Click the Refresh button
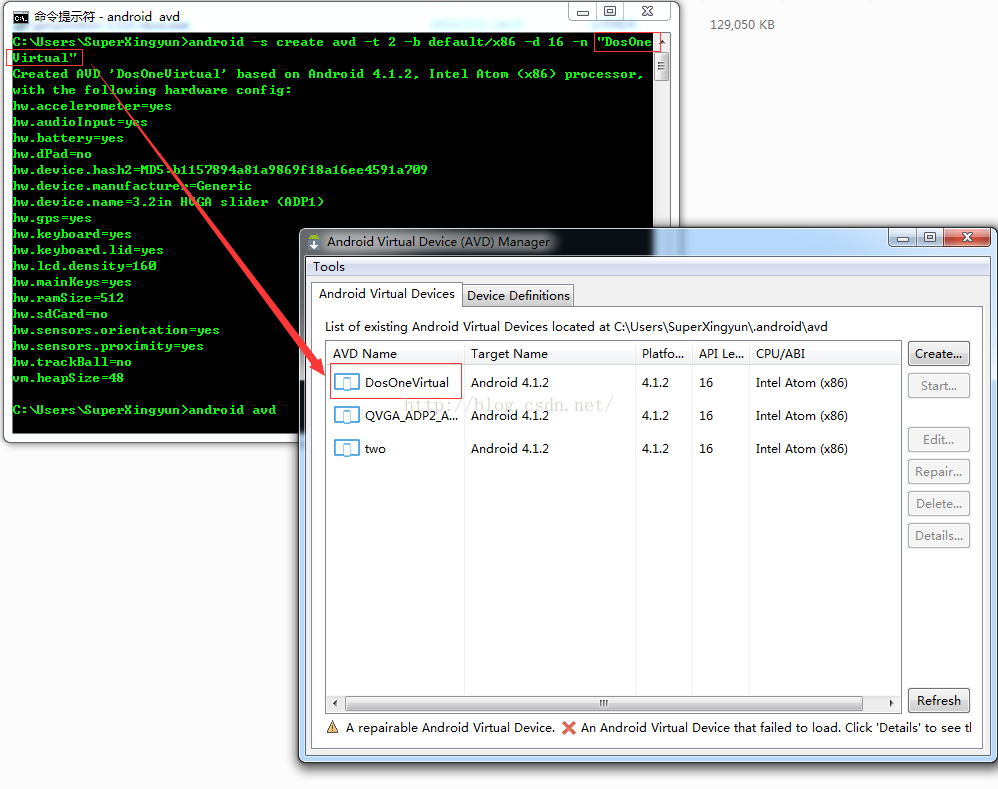The height and width of the screenshot is (789, 998). coord(938,701)
